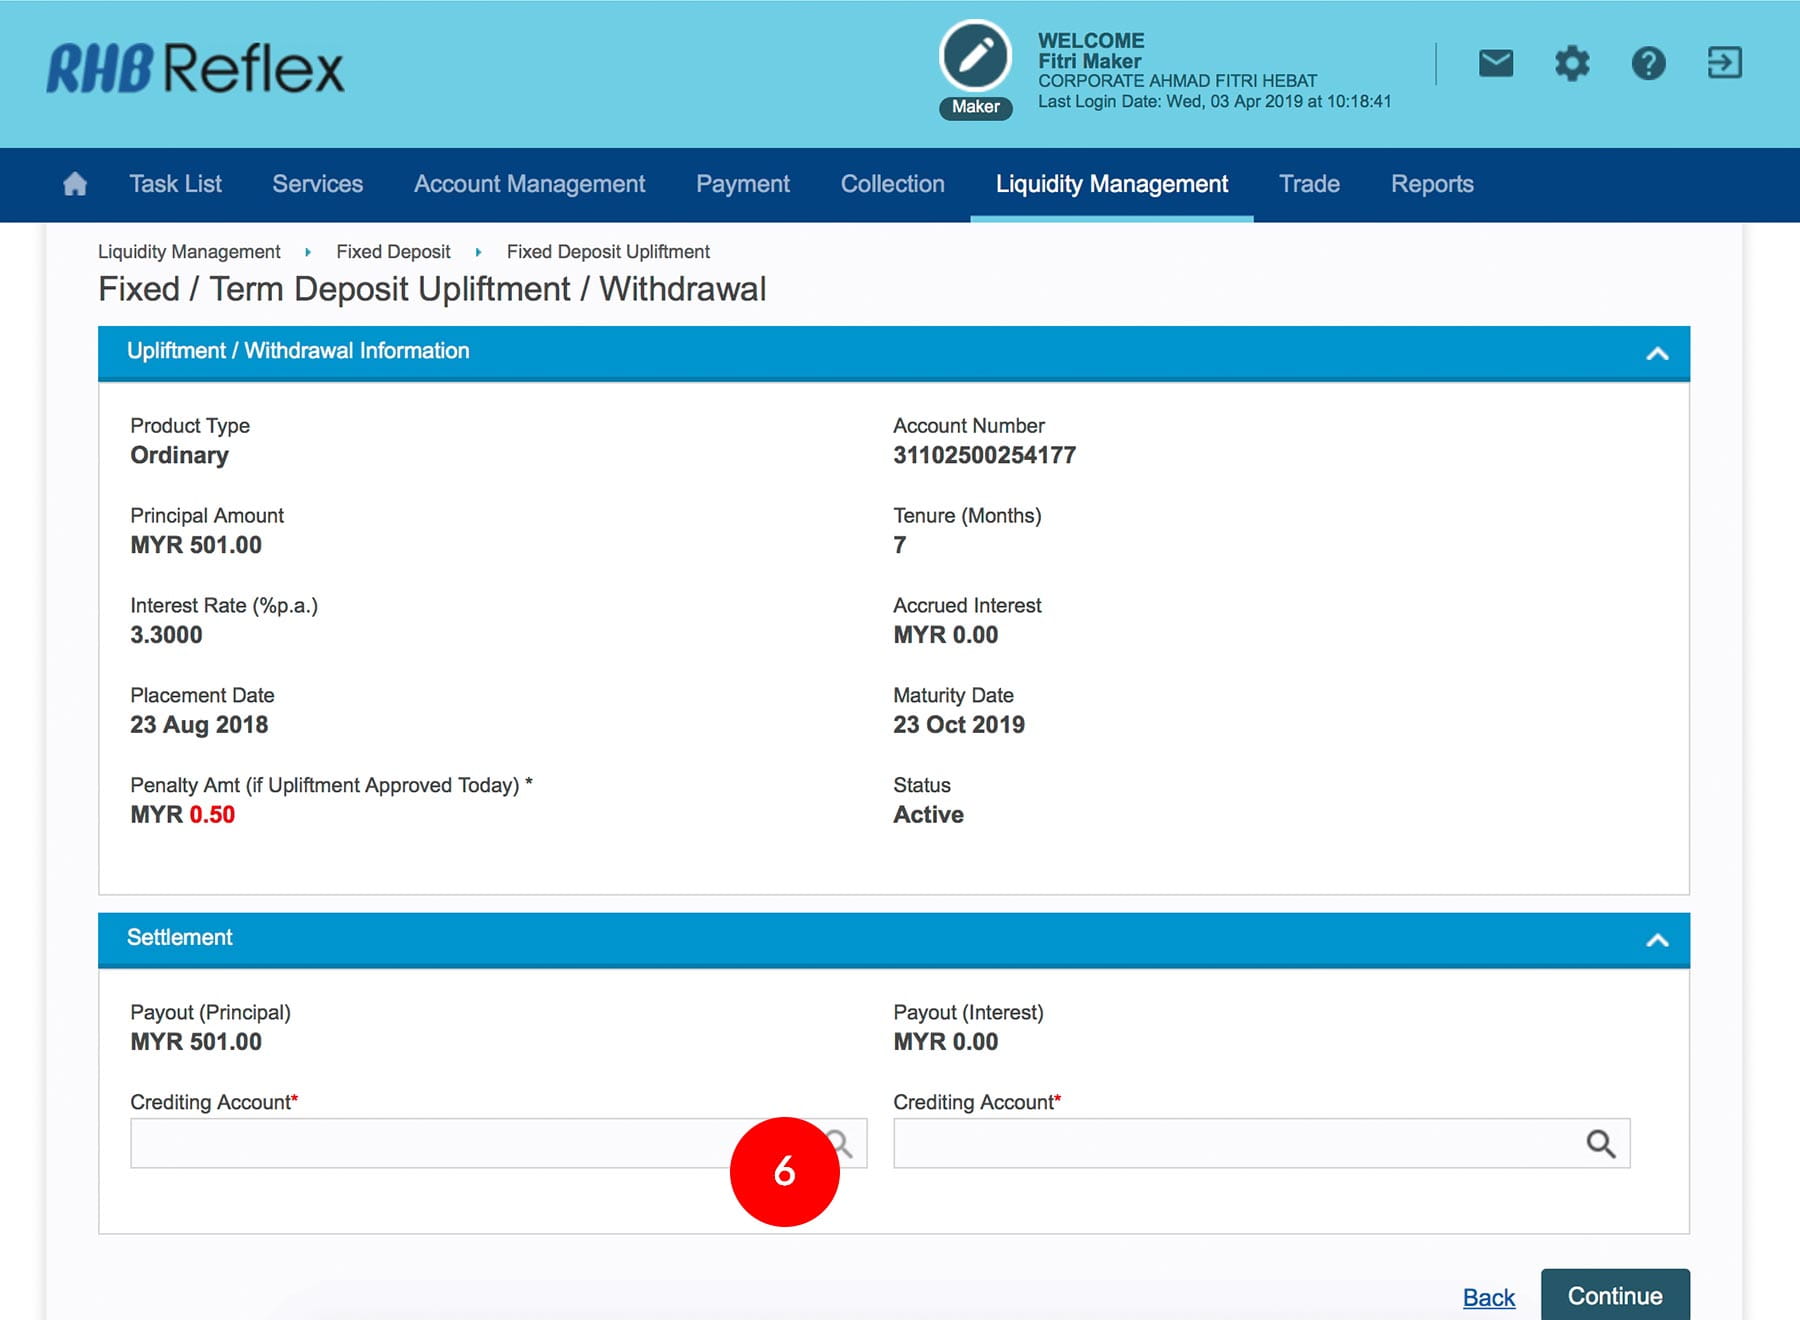Collapse the Upliftment / Withdrawal Information section

[x=1657, y=353]
